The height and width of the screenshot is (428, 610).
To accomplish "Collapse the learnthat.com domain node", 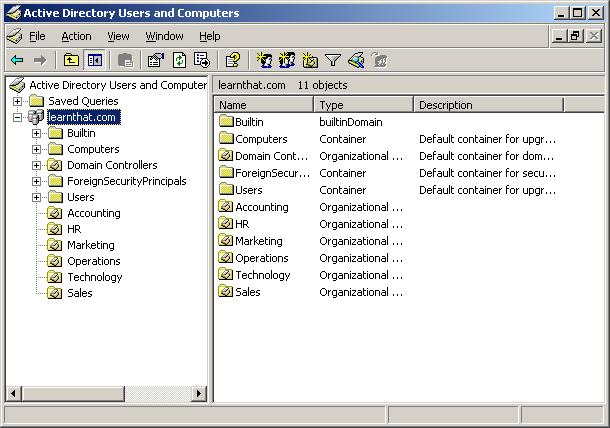I will click(17, 117).
